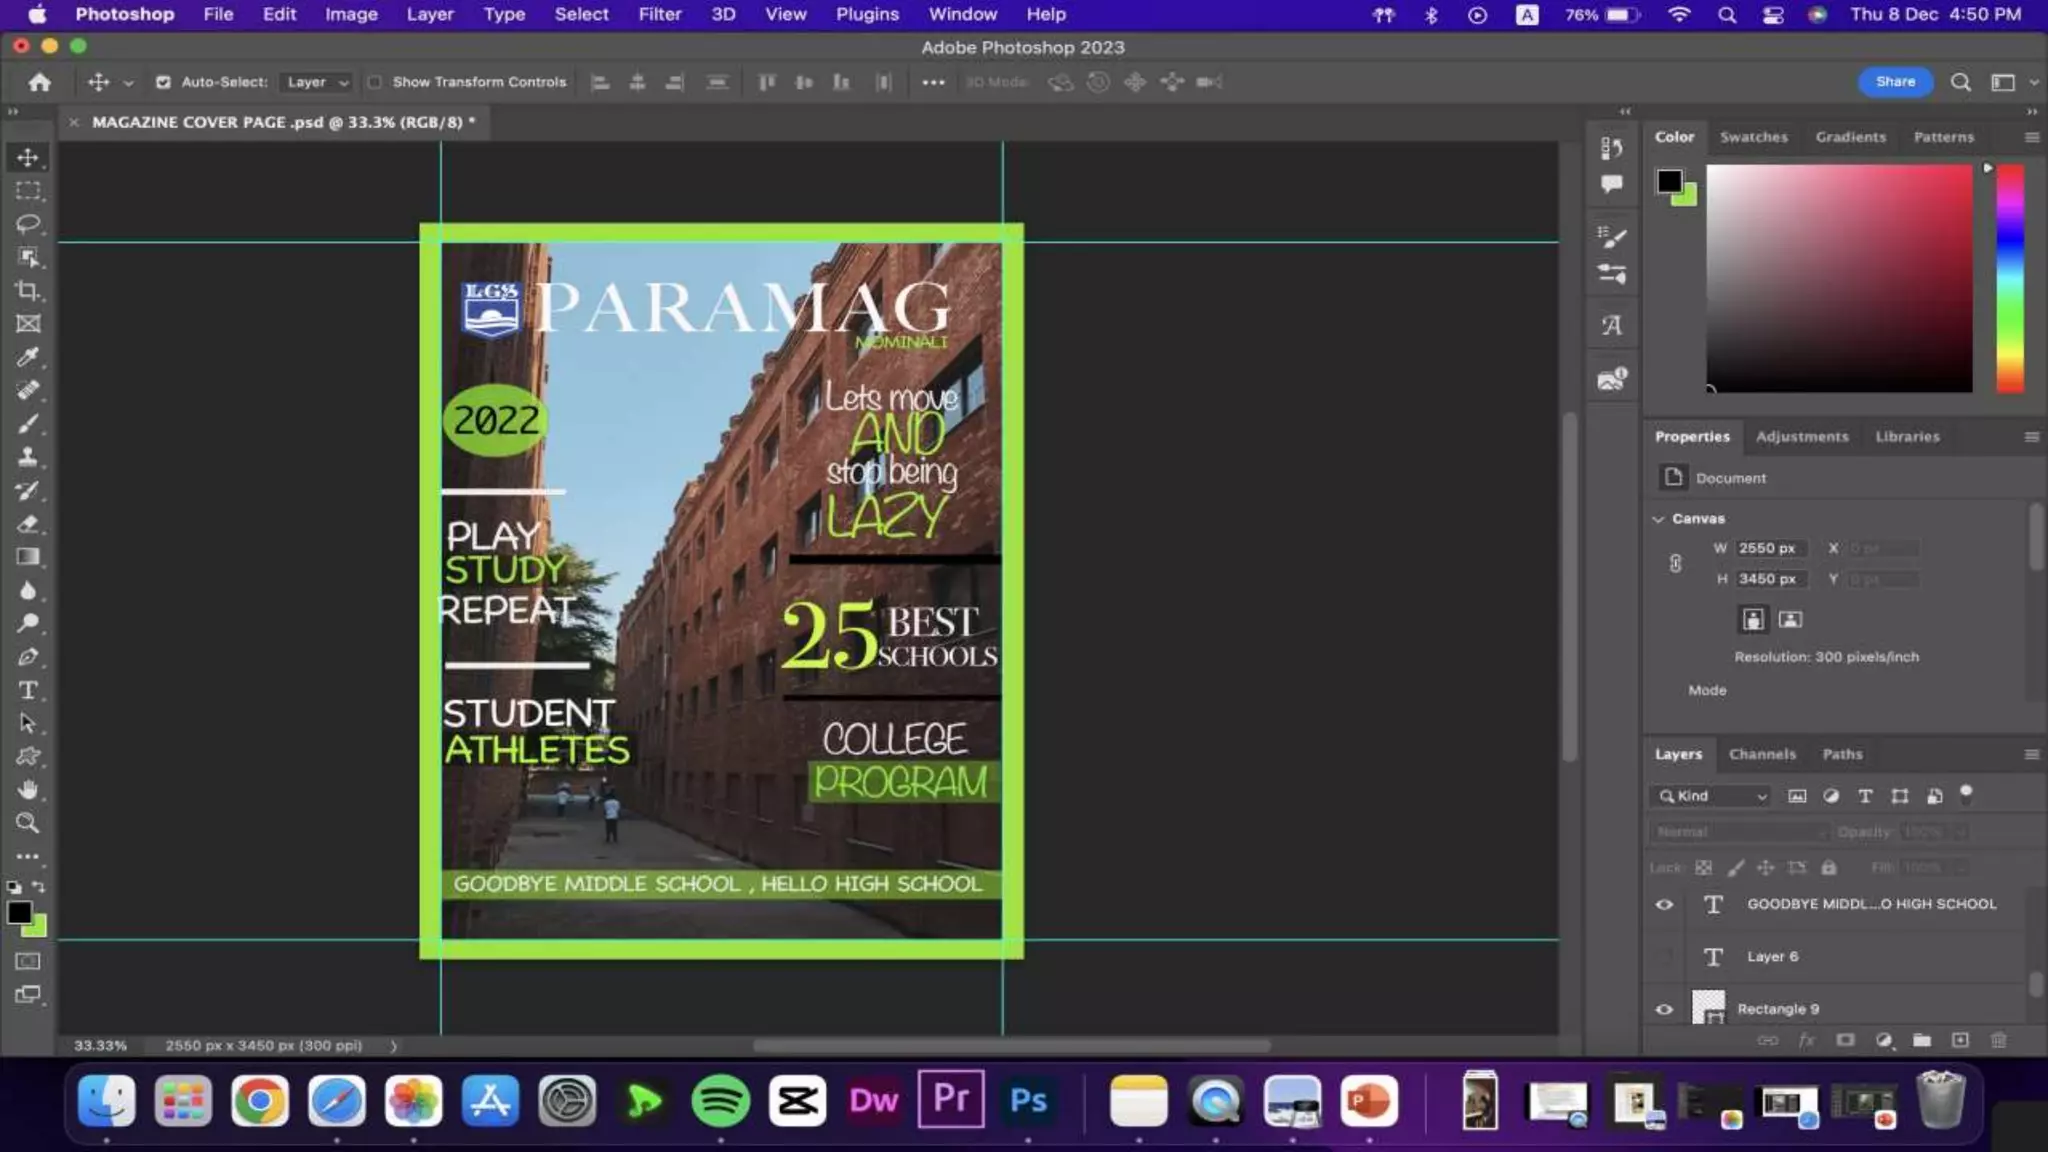Switch to the Channels tab
Image resolution: width=2048 pixels, height=1152 pixels.
coord(1761,754)
